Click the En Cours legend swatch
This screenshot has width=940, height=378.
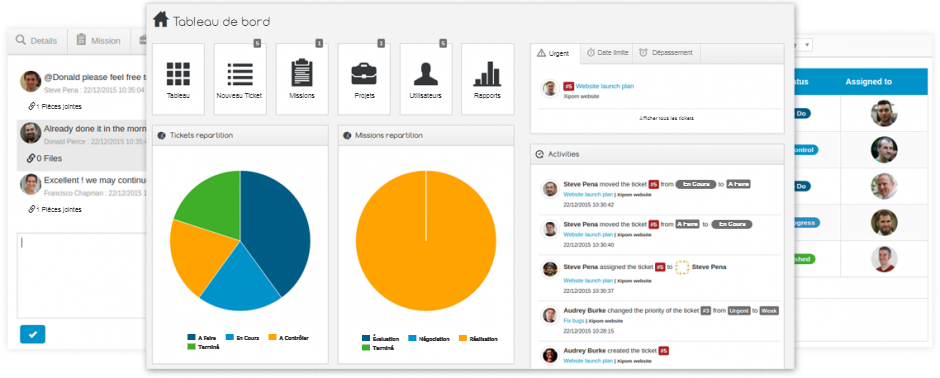click(x=230, y=338)
